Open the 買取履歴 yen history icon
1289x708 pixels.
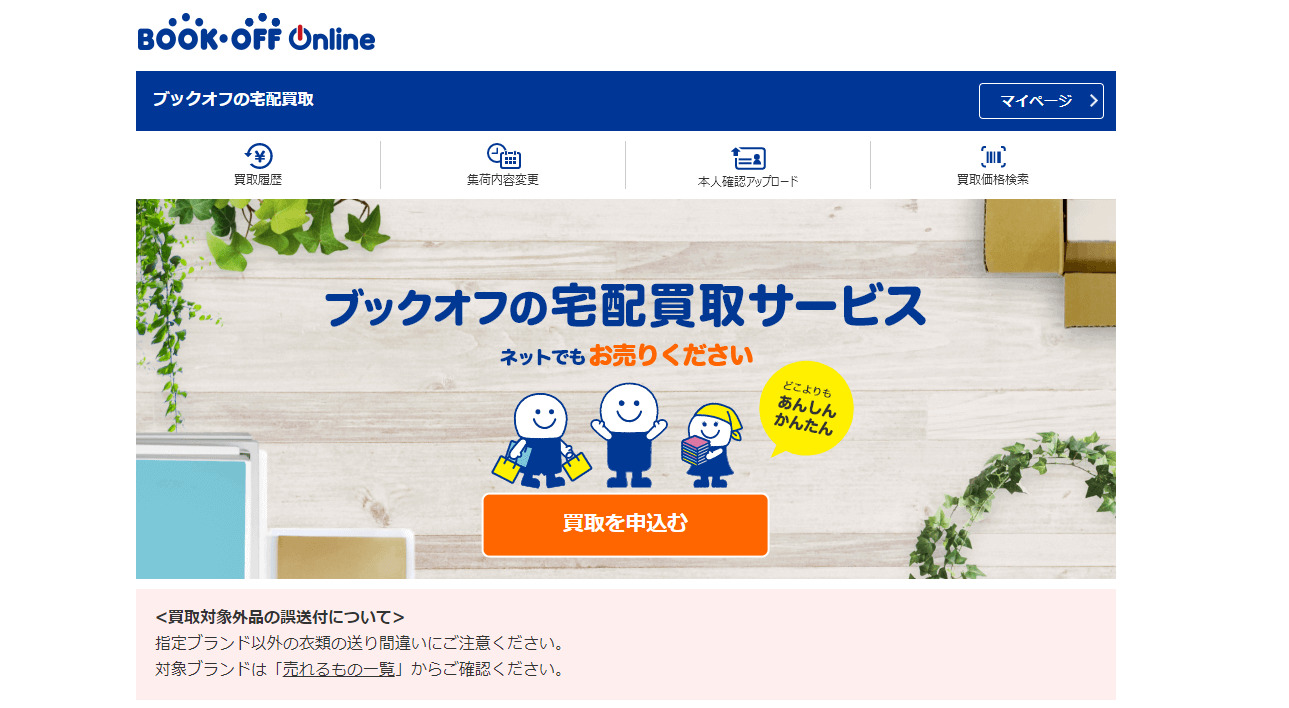258,156
